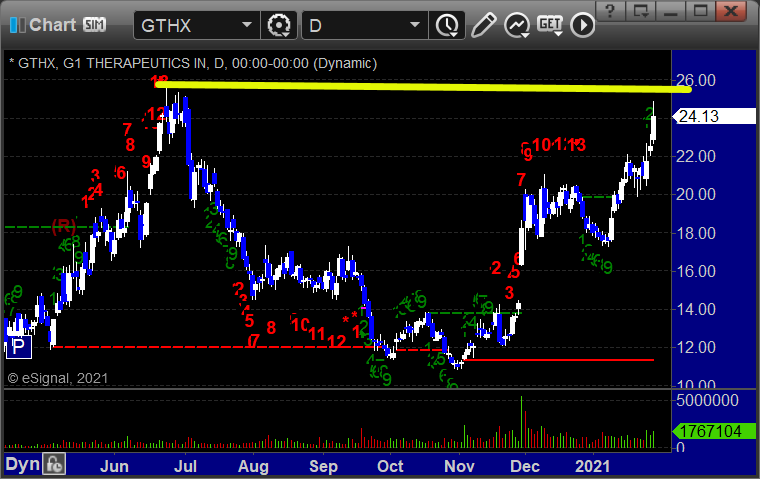Select the solid red line below 12.00

557,360
